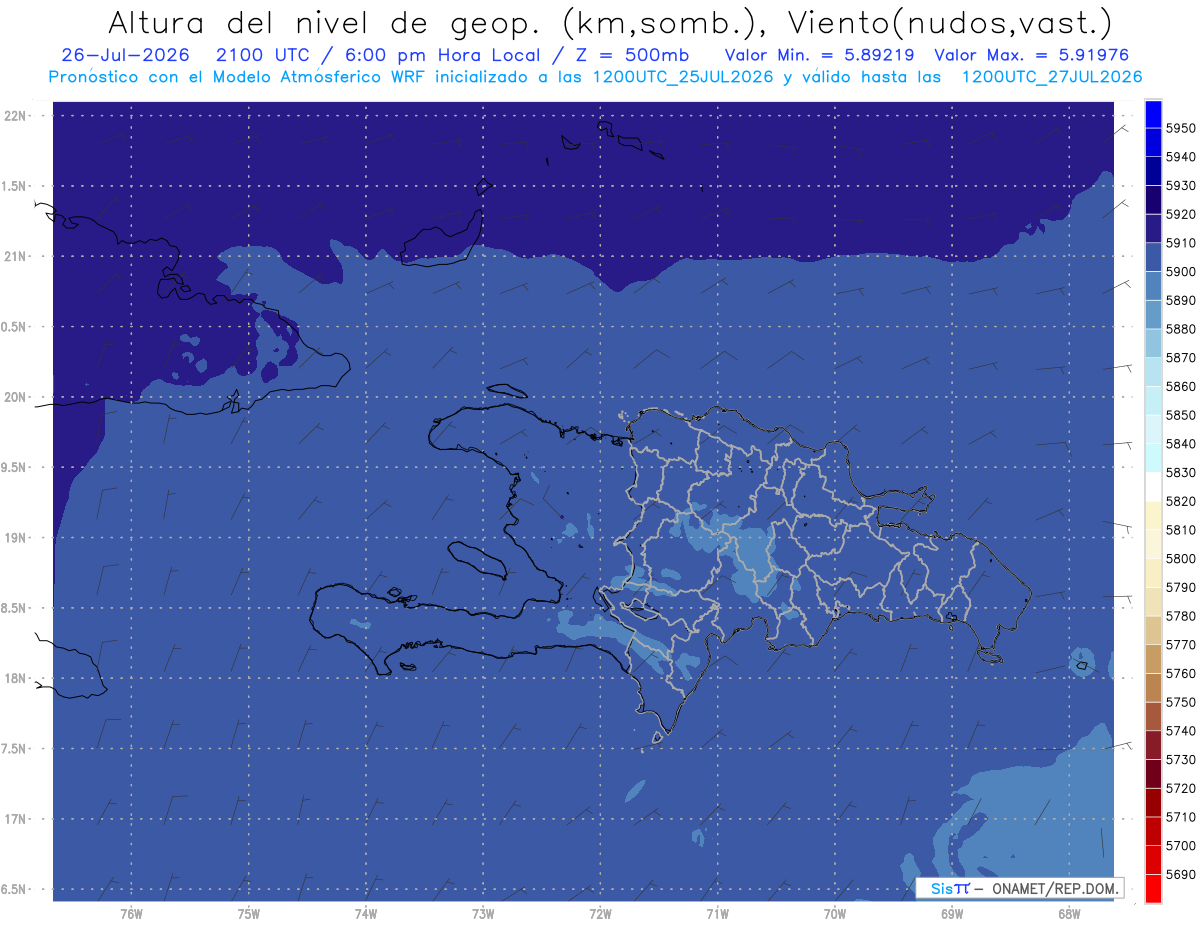Image resolution: width=1200 pixels, height=927 pixels.
Task: Select the init time "1200UTC_25JUL2026"
Action: [x=682, y=77]
